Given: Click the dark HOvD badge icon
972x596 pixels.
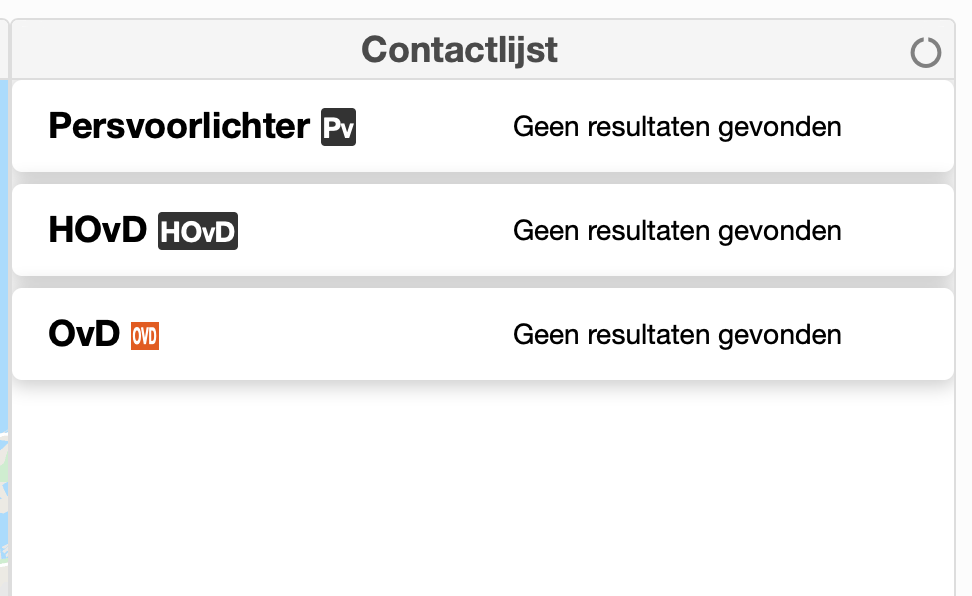Looking at the screenshot, I should tap(198, 231).
